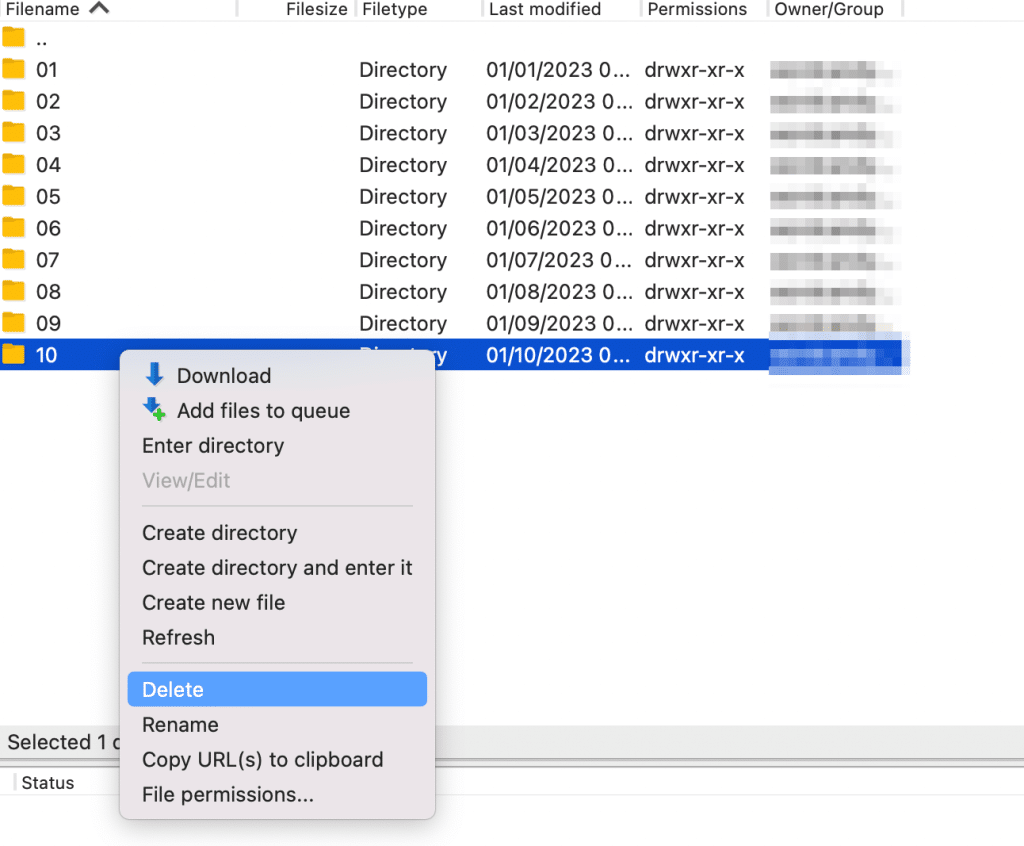This screenshot has width=1024, height=846.
Task: Choose Create new file option
Action: click(213, 602)
